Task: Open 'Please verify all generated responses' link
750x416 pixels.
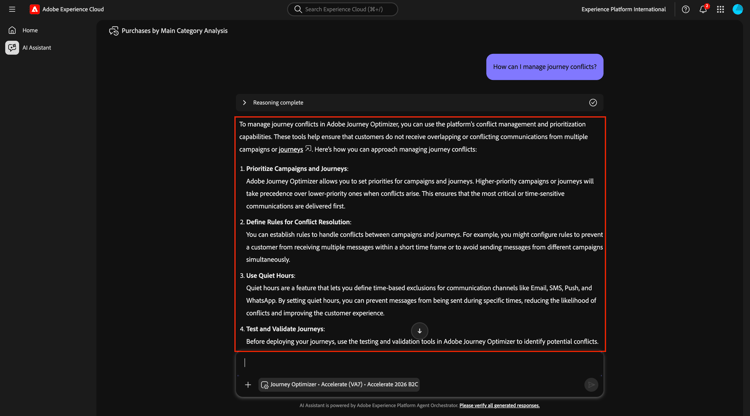Action: click(499, 405)
